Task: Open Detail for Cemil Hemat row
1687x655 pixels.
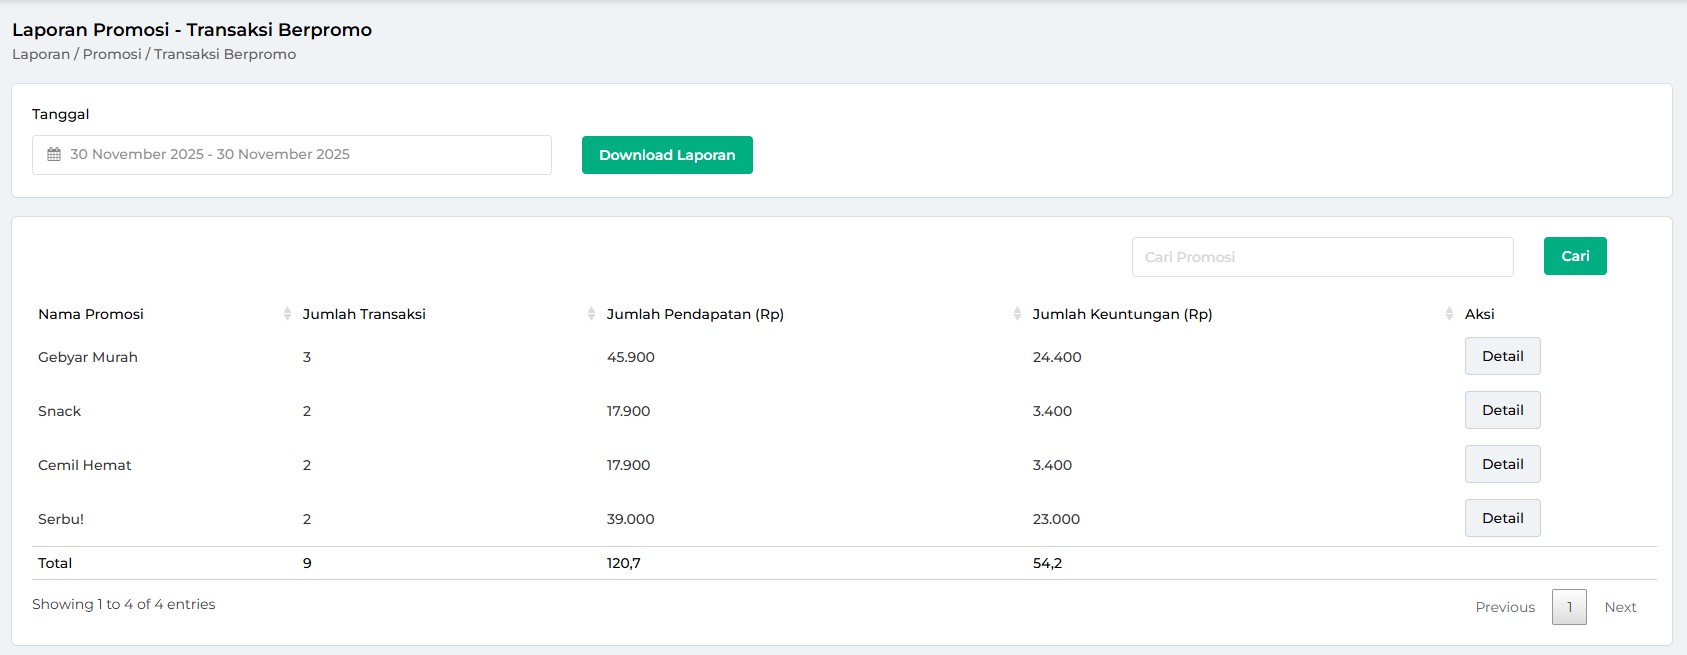Action: [x=1502, y=464]
